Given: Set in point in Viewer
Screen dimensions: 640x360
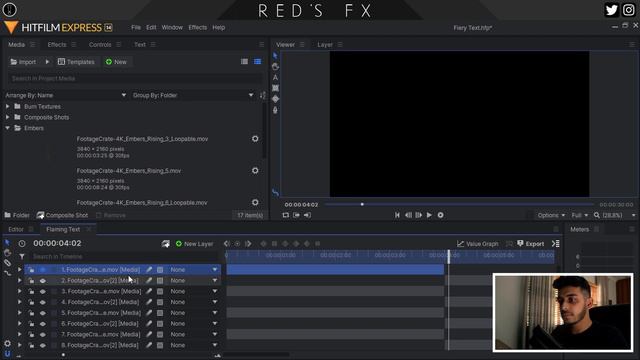Looking at the screenshot, I should pos(296,215).
